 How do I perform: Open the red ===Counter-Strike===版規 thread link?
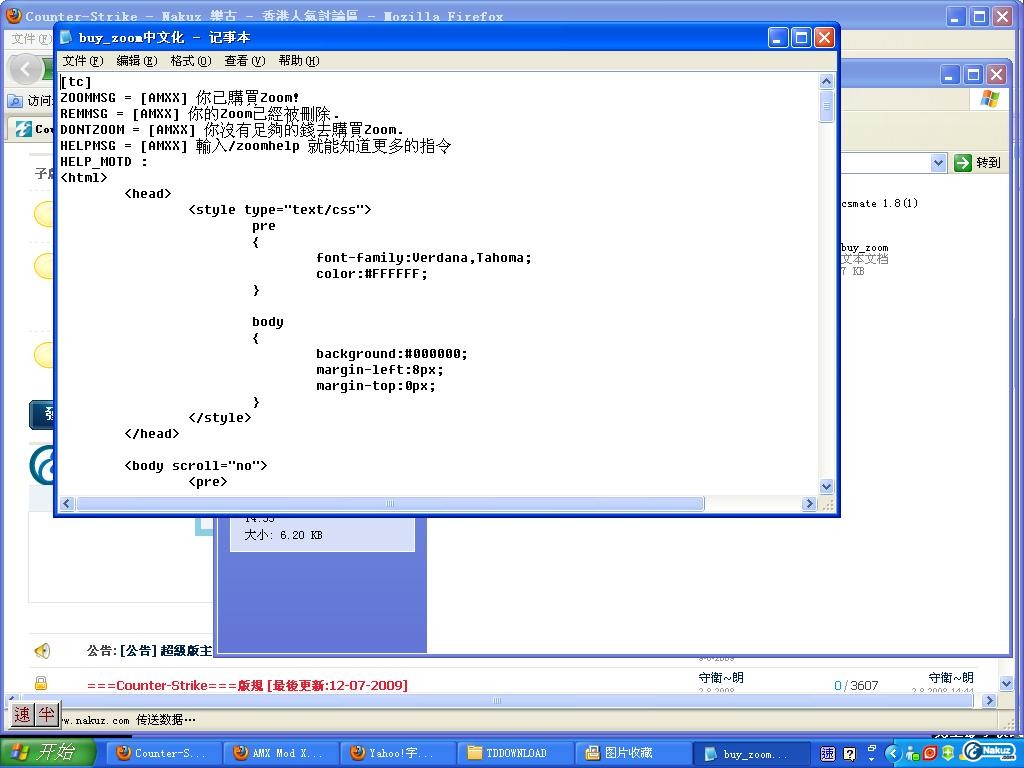point(247,685)
